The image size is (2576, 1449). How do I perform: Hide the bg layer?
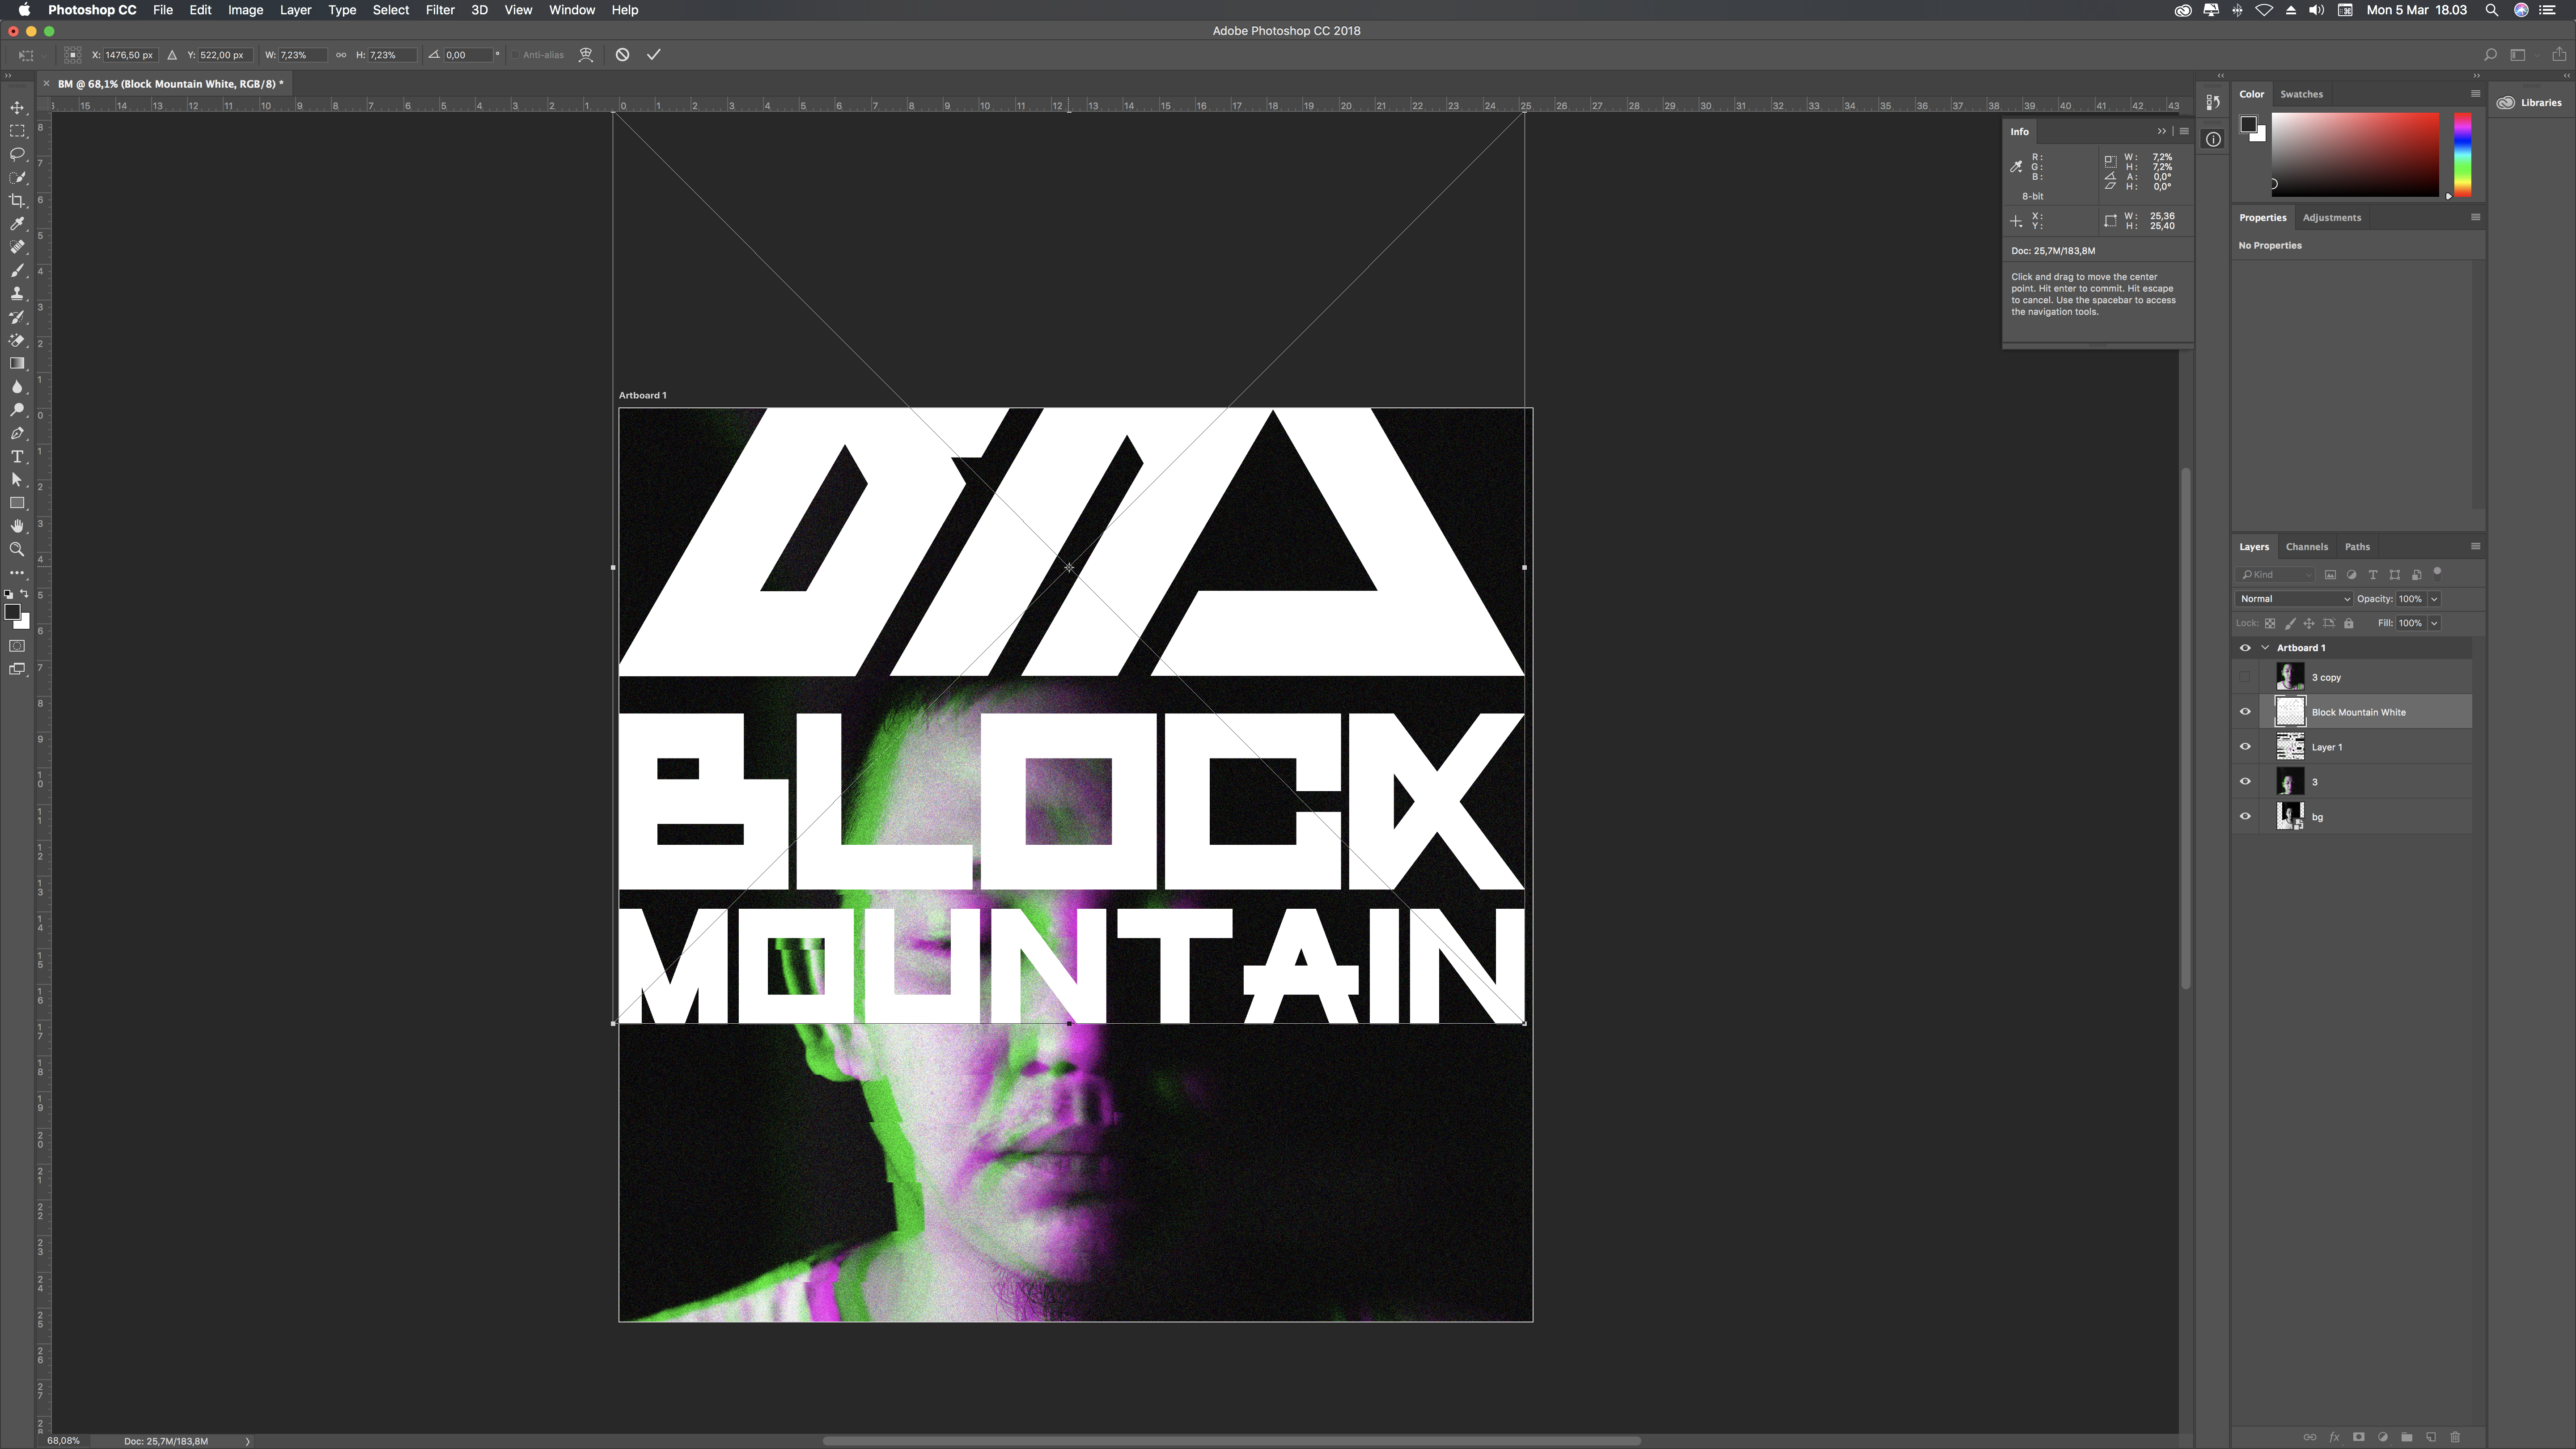[2245, 817]
